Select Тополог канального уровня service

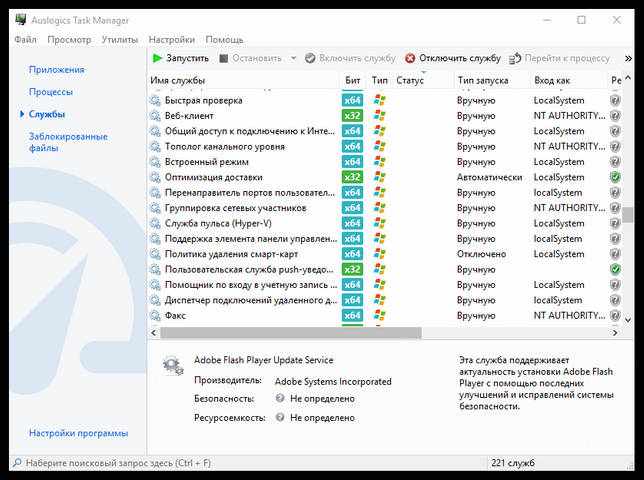pos(384,147)
